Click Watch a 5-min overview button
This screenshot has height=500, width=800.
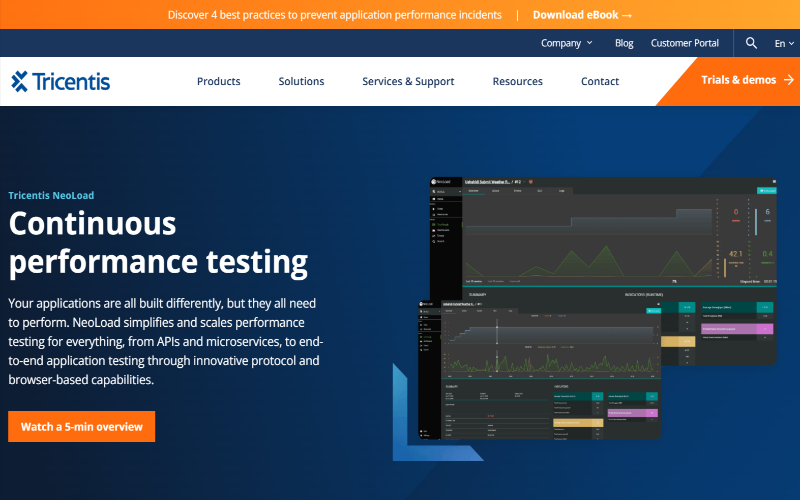click(82, 427)
